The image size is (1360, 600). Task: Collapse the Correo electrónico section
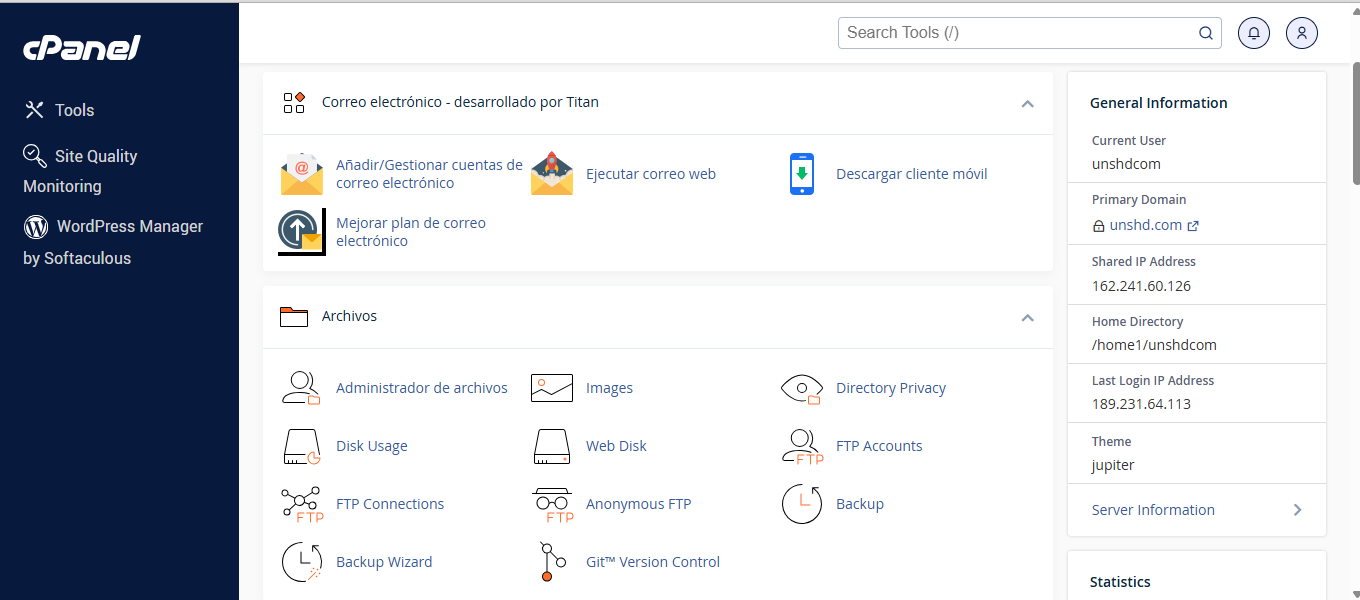[1027, 103]
